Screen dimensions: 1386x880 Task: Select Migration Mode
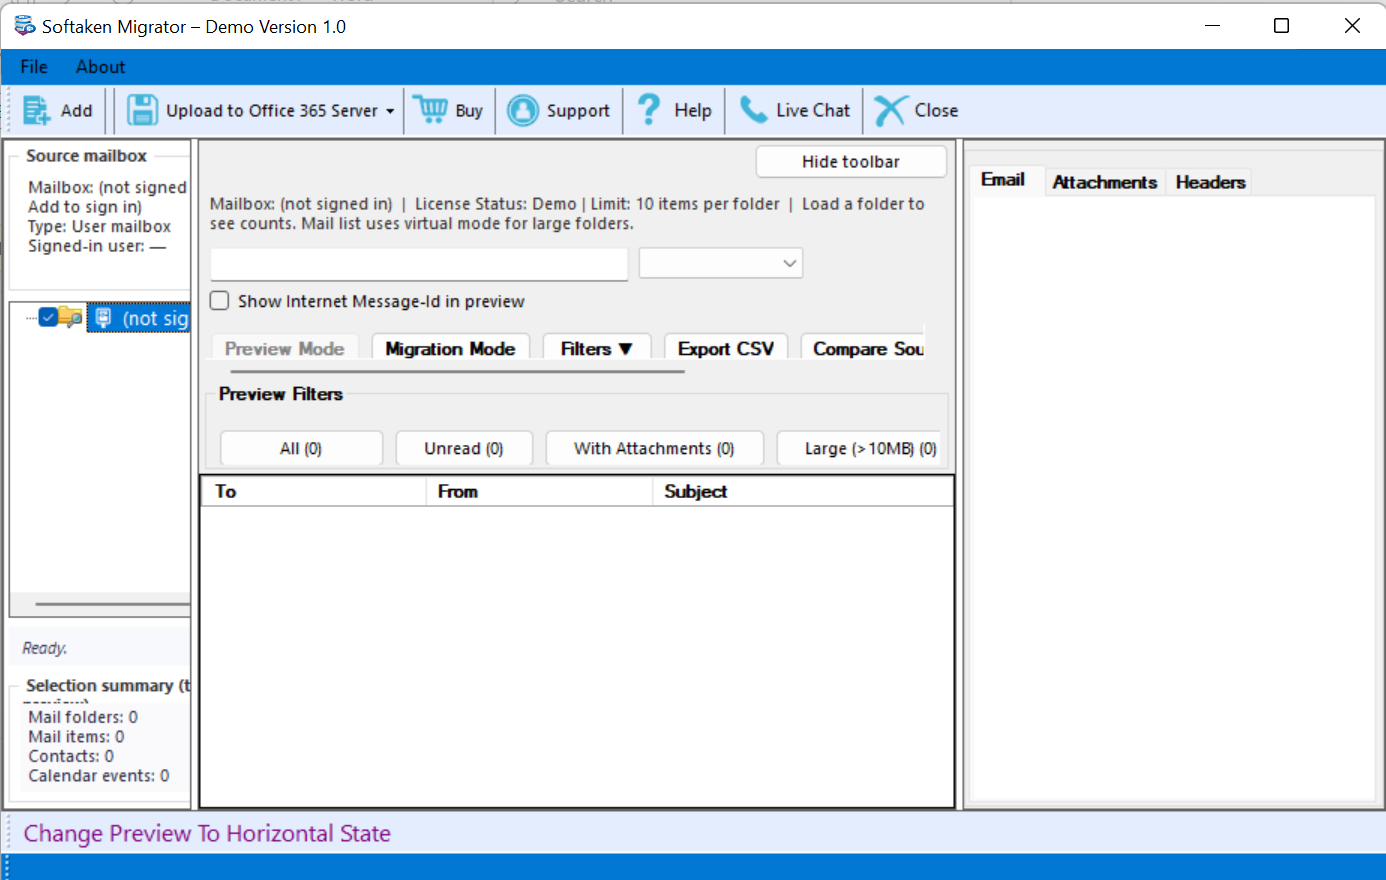pos(450,348)
